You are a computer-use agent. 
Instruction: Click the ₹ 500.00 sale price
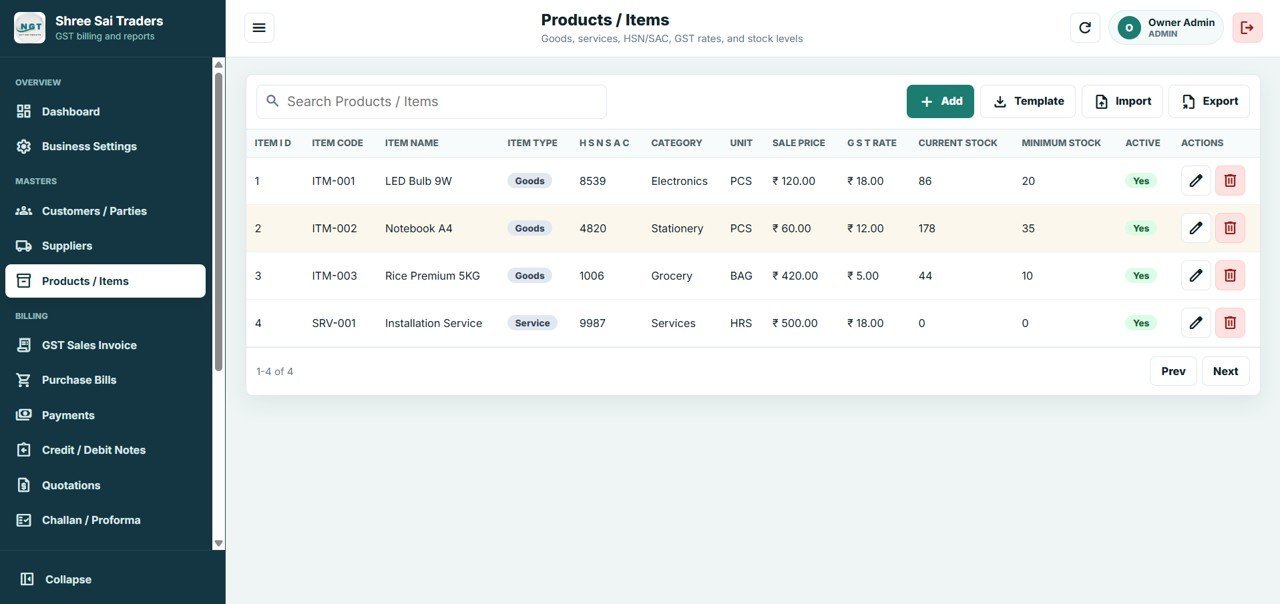pyautogui.click(x=795, y=323)
